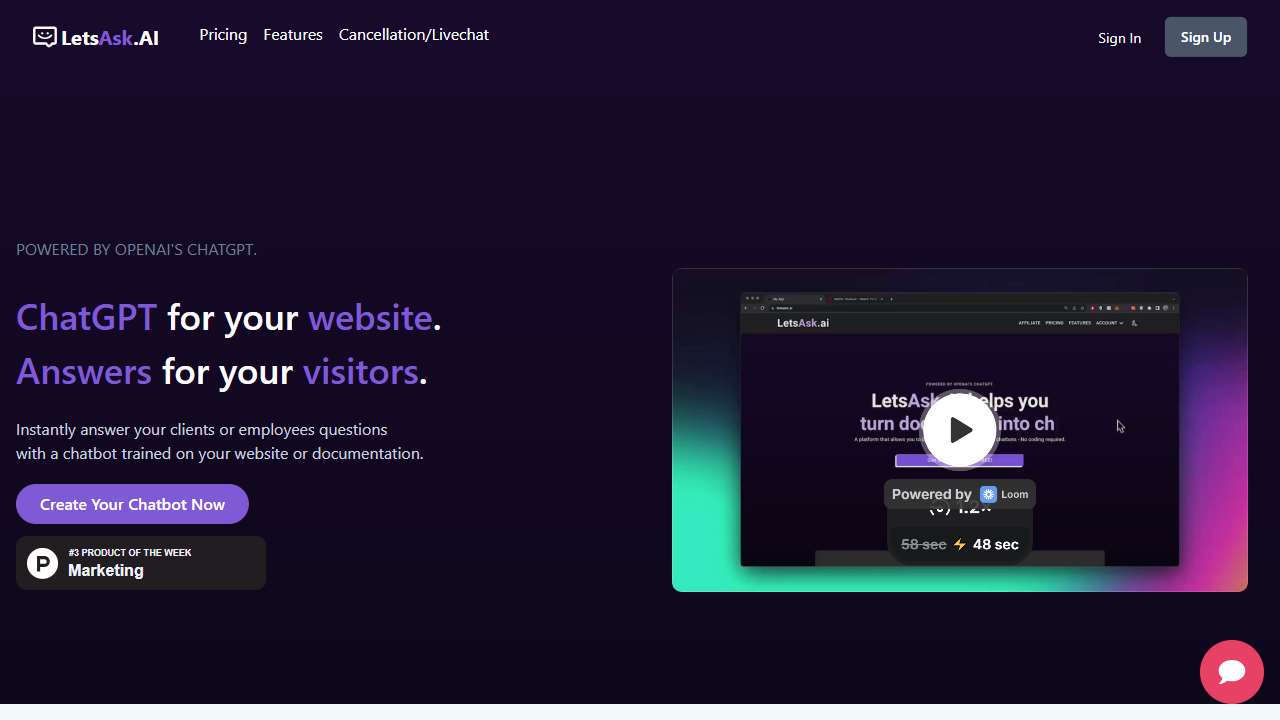Click the Product Hunt P badge icon

tap(42, 563)
